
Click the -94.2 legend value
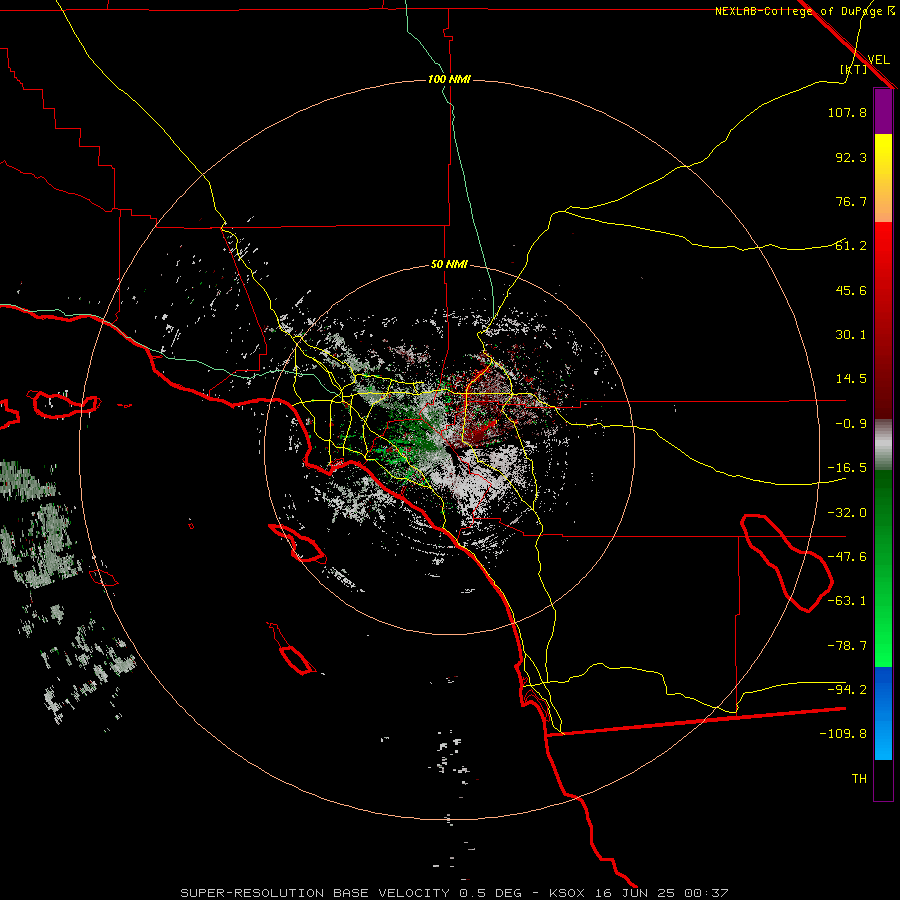[847, 690]
